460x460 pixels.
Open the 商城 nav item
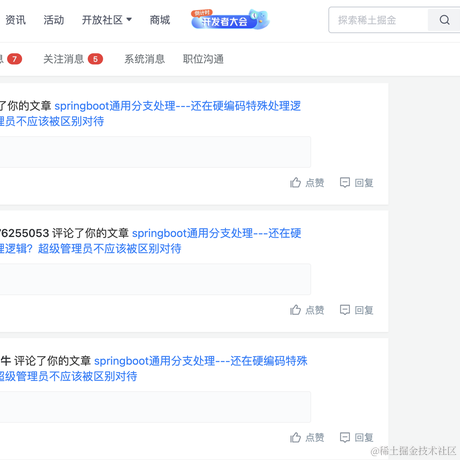click(160, 20)
